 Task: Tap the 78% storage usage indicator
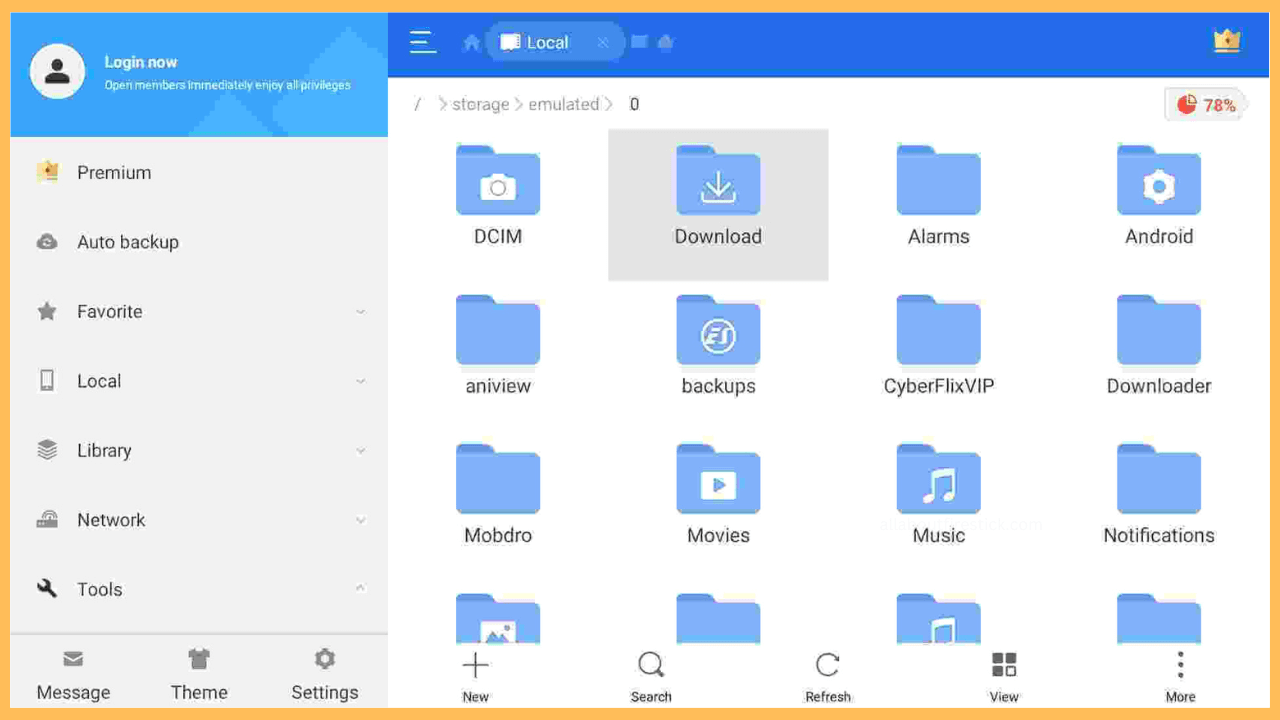click(x=1205, y=103)
